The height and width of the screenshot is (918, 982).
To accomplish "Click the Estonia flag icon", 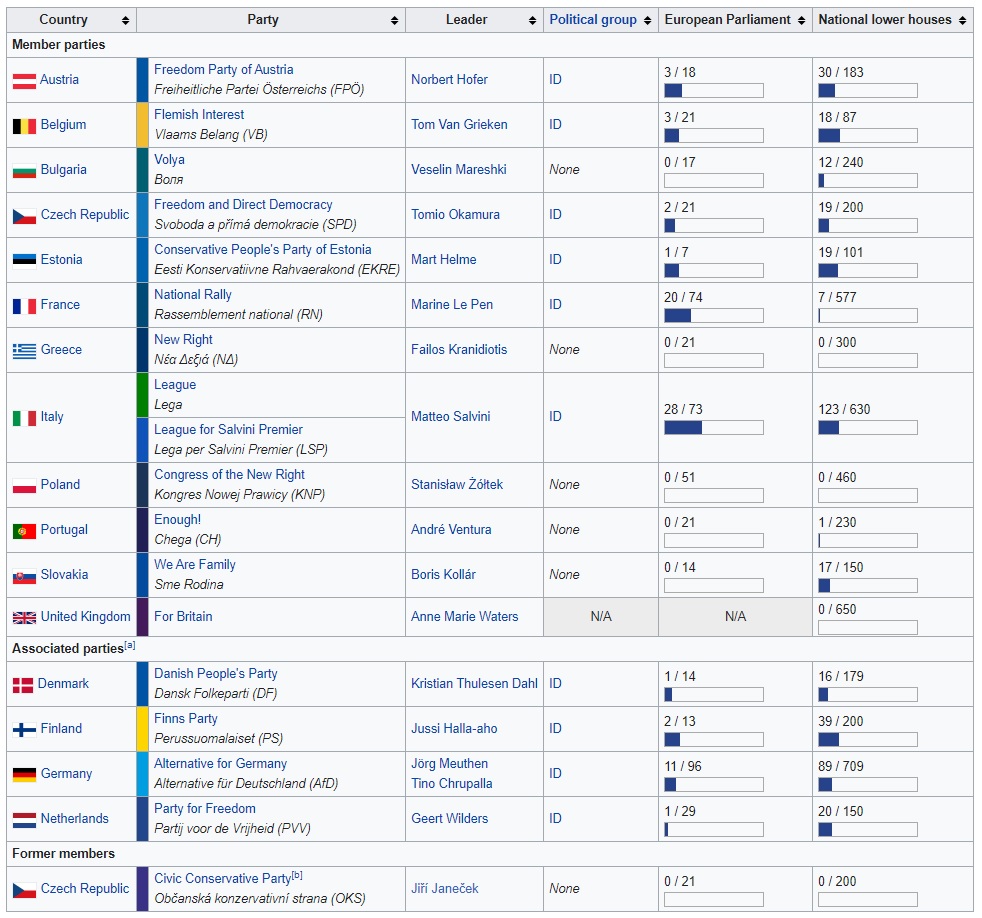I will [x=24, y=260].
